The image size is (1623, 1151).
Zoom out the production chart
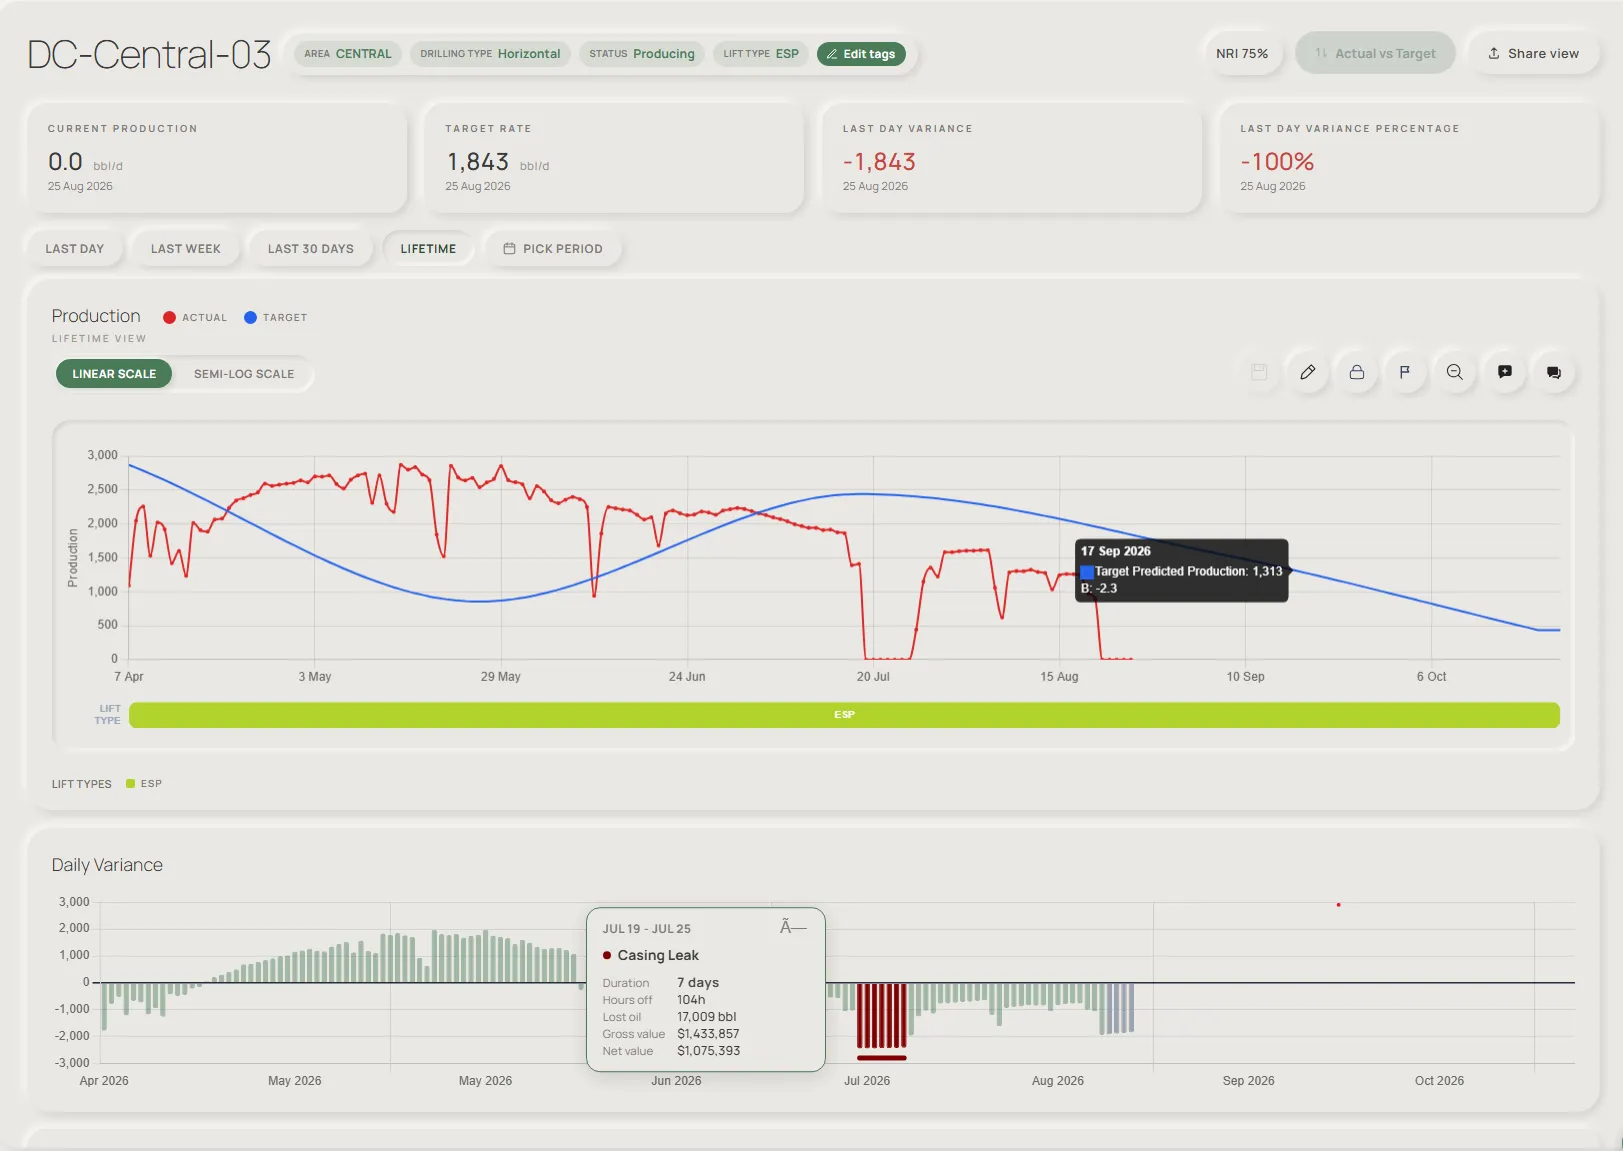[1455, 372]
